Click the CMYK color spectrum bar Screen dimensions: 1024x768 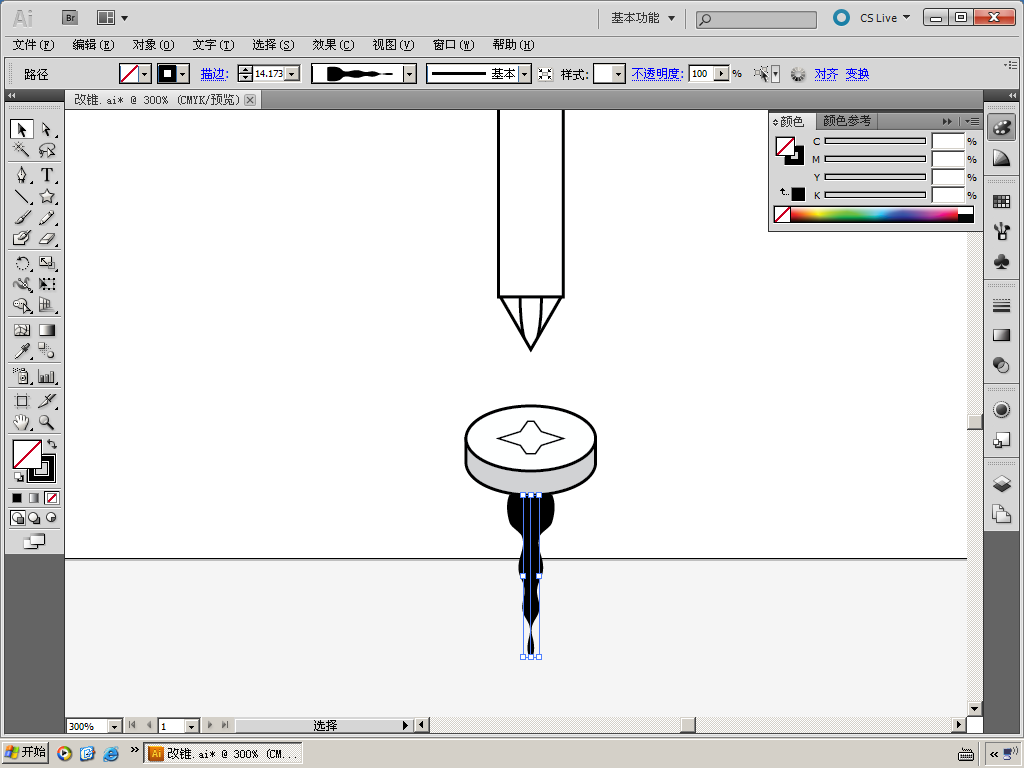[x=873, y=214]
